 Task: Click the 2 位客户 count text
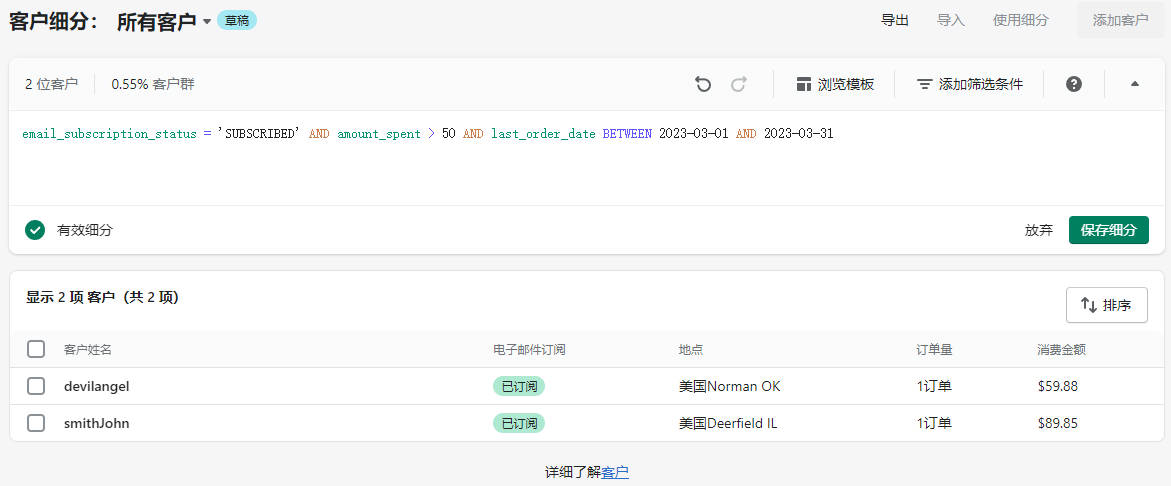coord(52,84)
